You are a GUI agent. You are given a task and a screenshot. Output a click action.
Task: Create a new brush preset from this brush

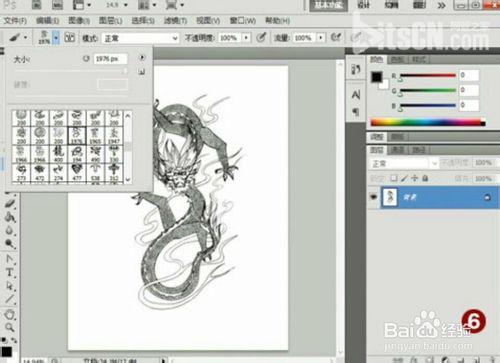tap(142, 71)
